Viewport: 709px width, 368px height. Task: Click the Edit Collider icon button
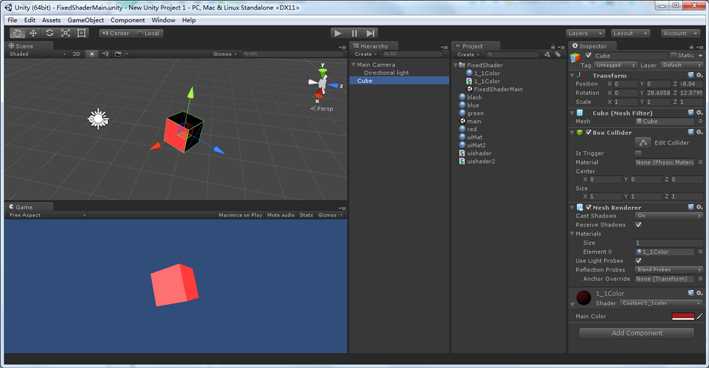tap(643, 142)
